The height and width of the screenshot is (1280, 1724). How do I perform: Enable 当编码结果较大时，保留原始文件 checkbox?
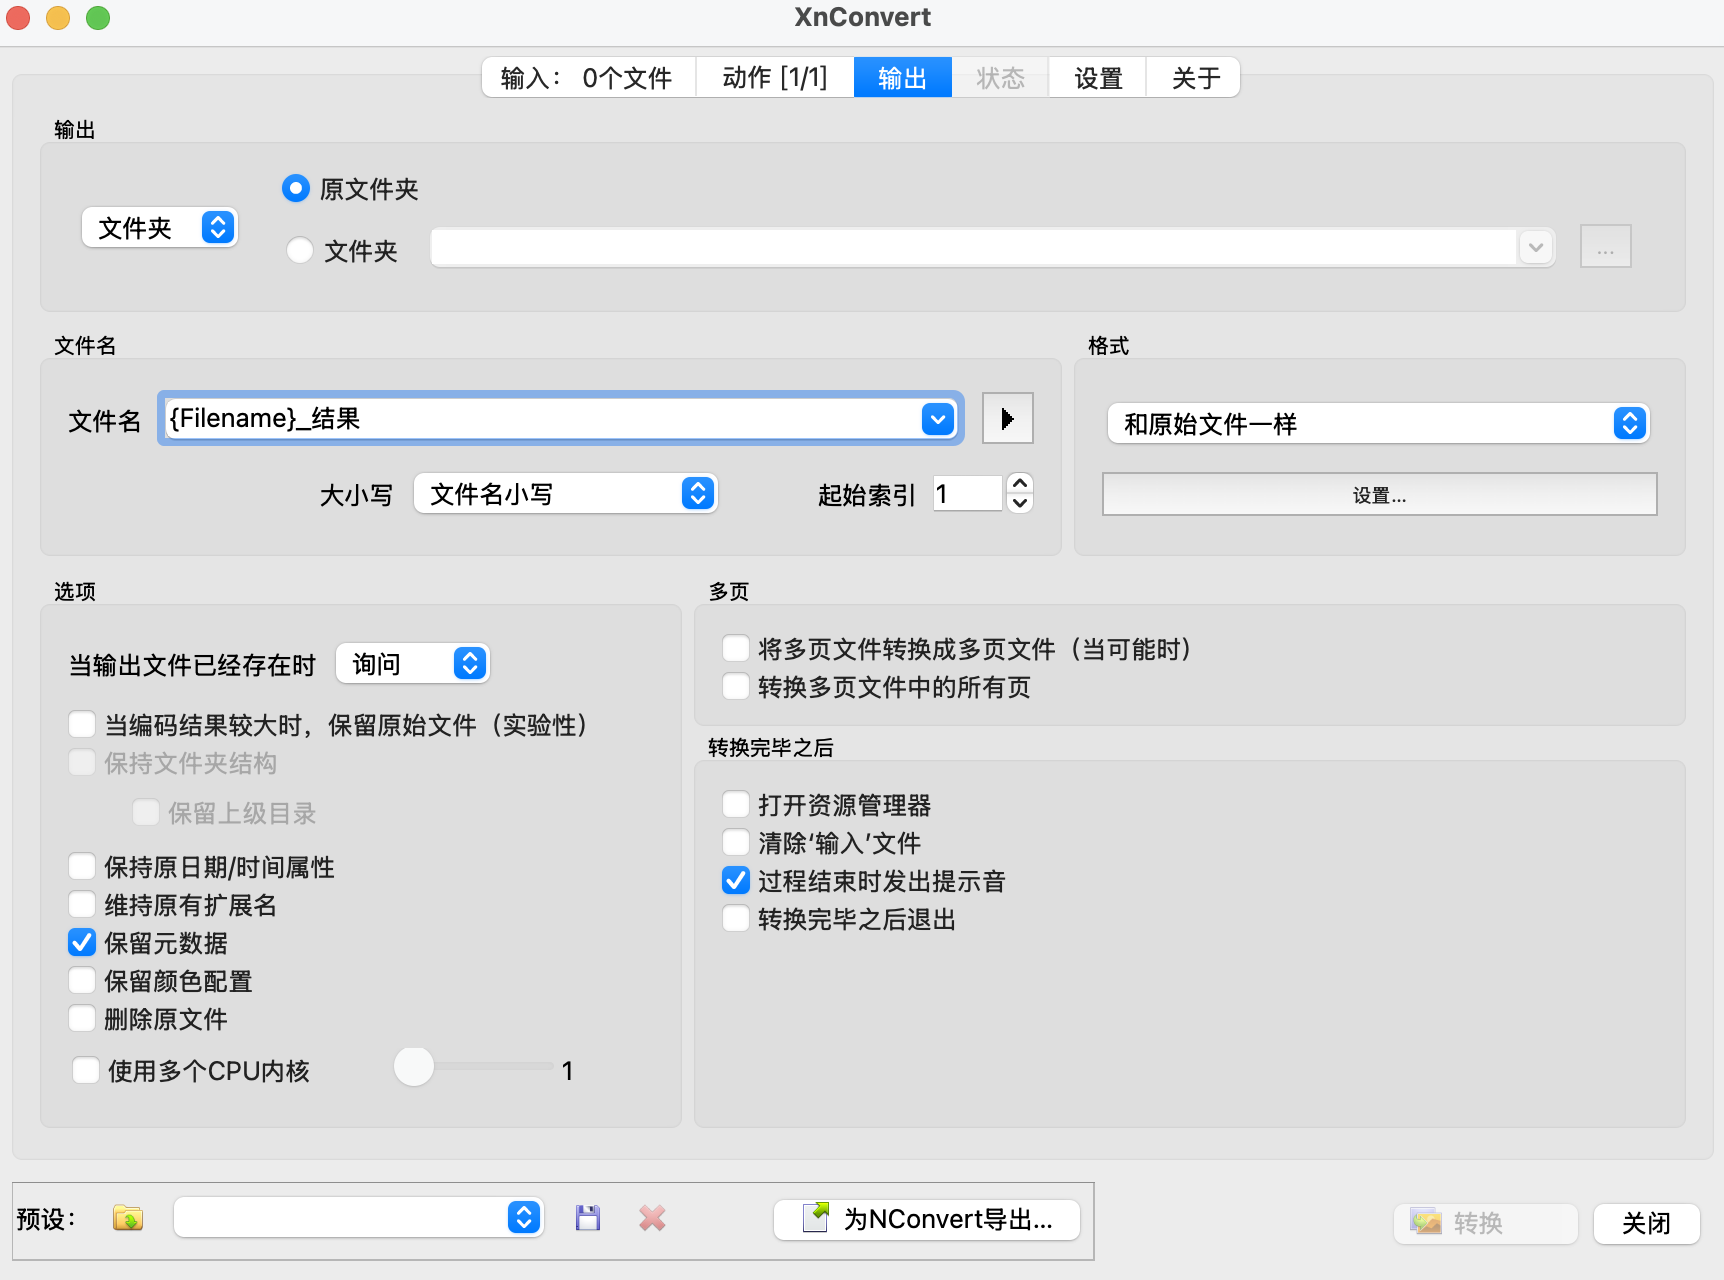pos(82,724)
